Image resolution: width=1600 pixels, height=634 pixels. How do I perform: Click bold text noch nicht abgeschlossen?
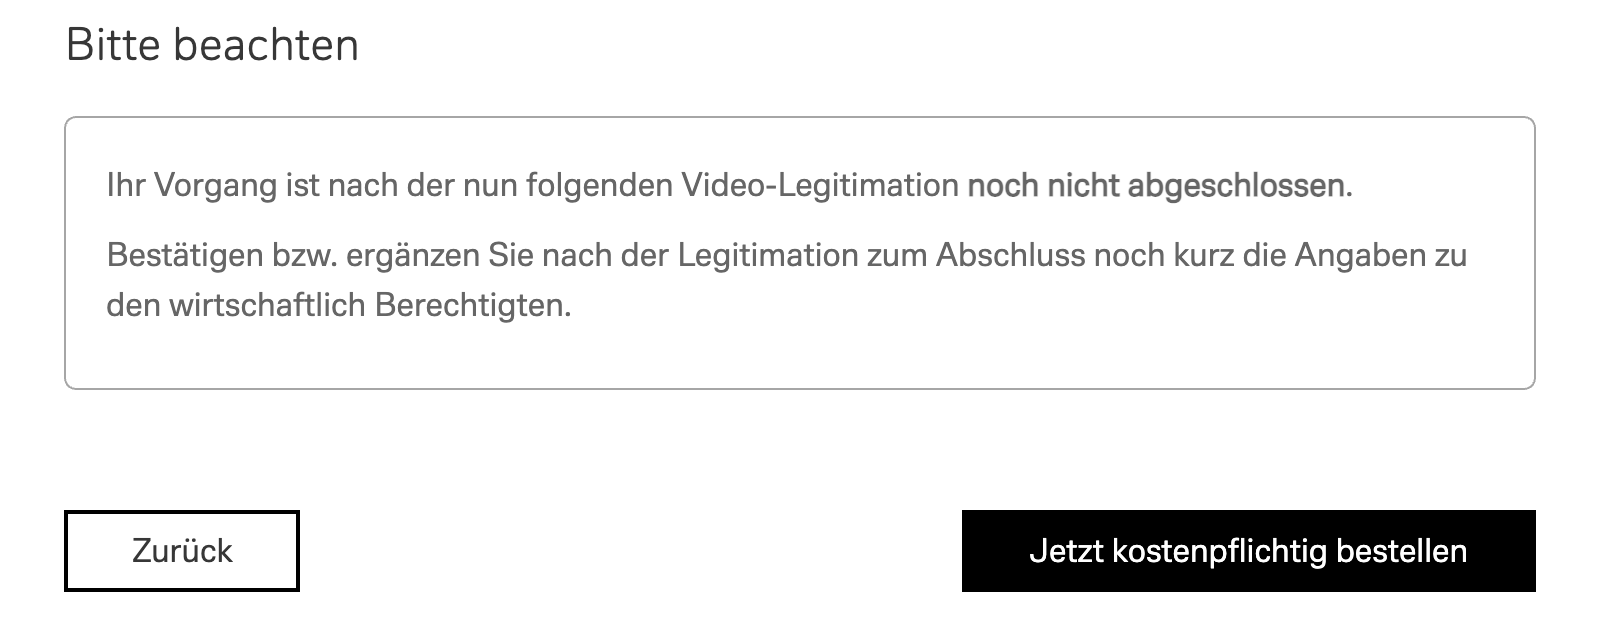tap(1156, 186)
